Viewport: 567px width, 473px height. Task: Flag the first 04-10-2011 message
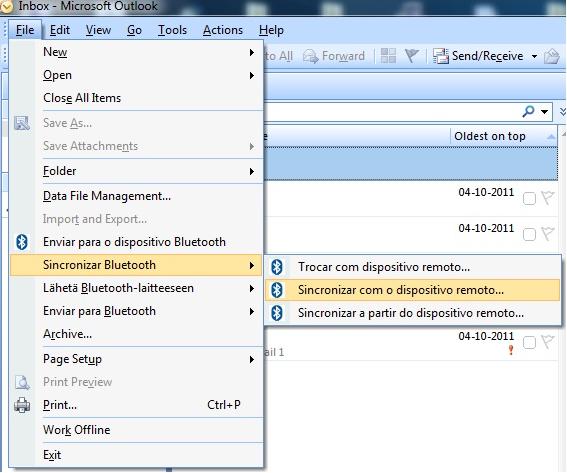(547, 198)
